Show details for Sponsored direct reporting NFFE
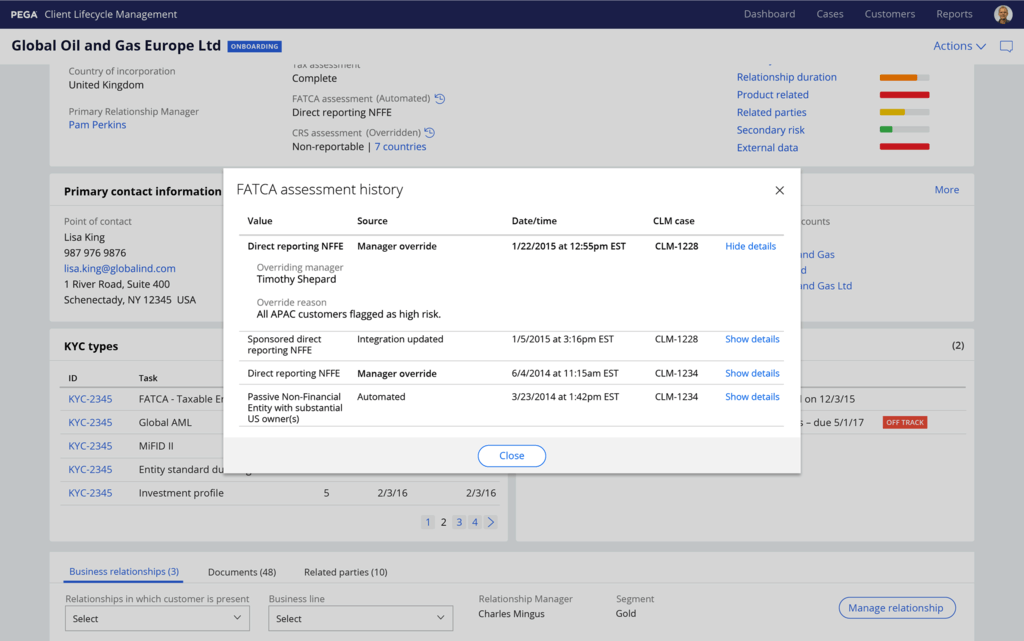 coord(752,339)
